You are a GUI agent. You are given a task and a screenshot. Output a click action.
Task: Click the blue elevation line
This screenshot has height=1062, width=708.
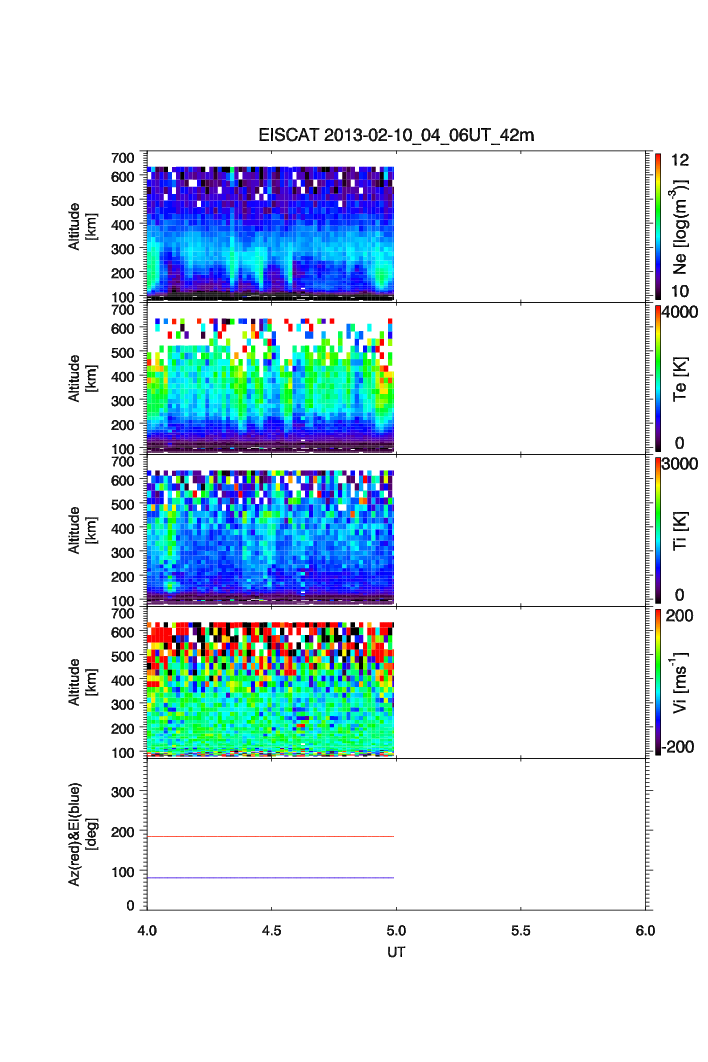tap(270, 878)
